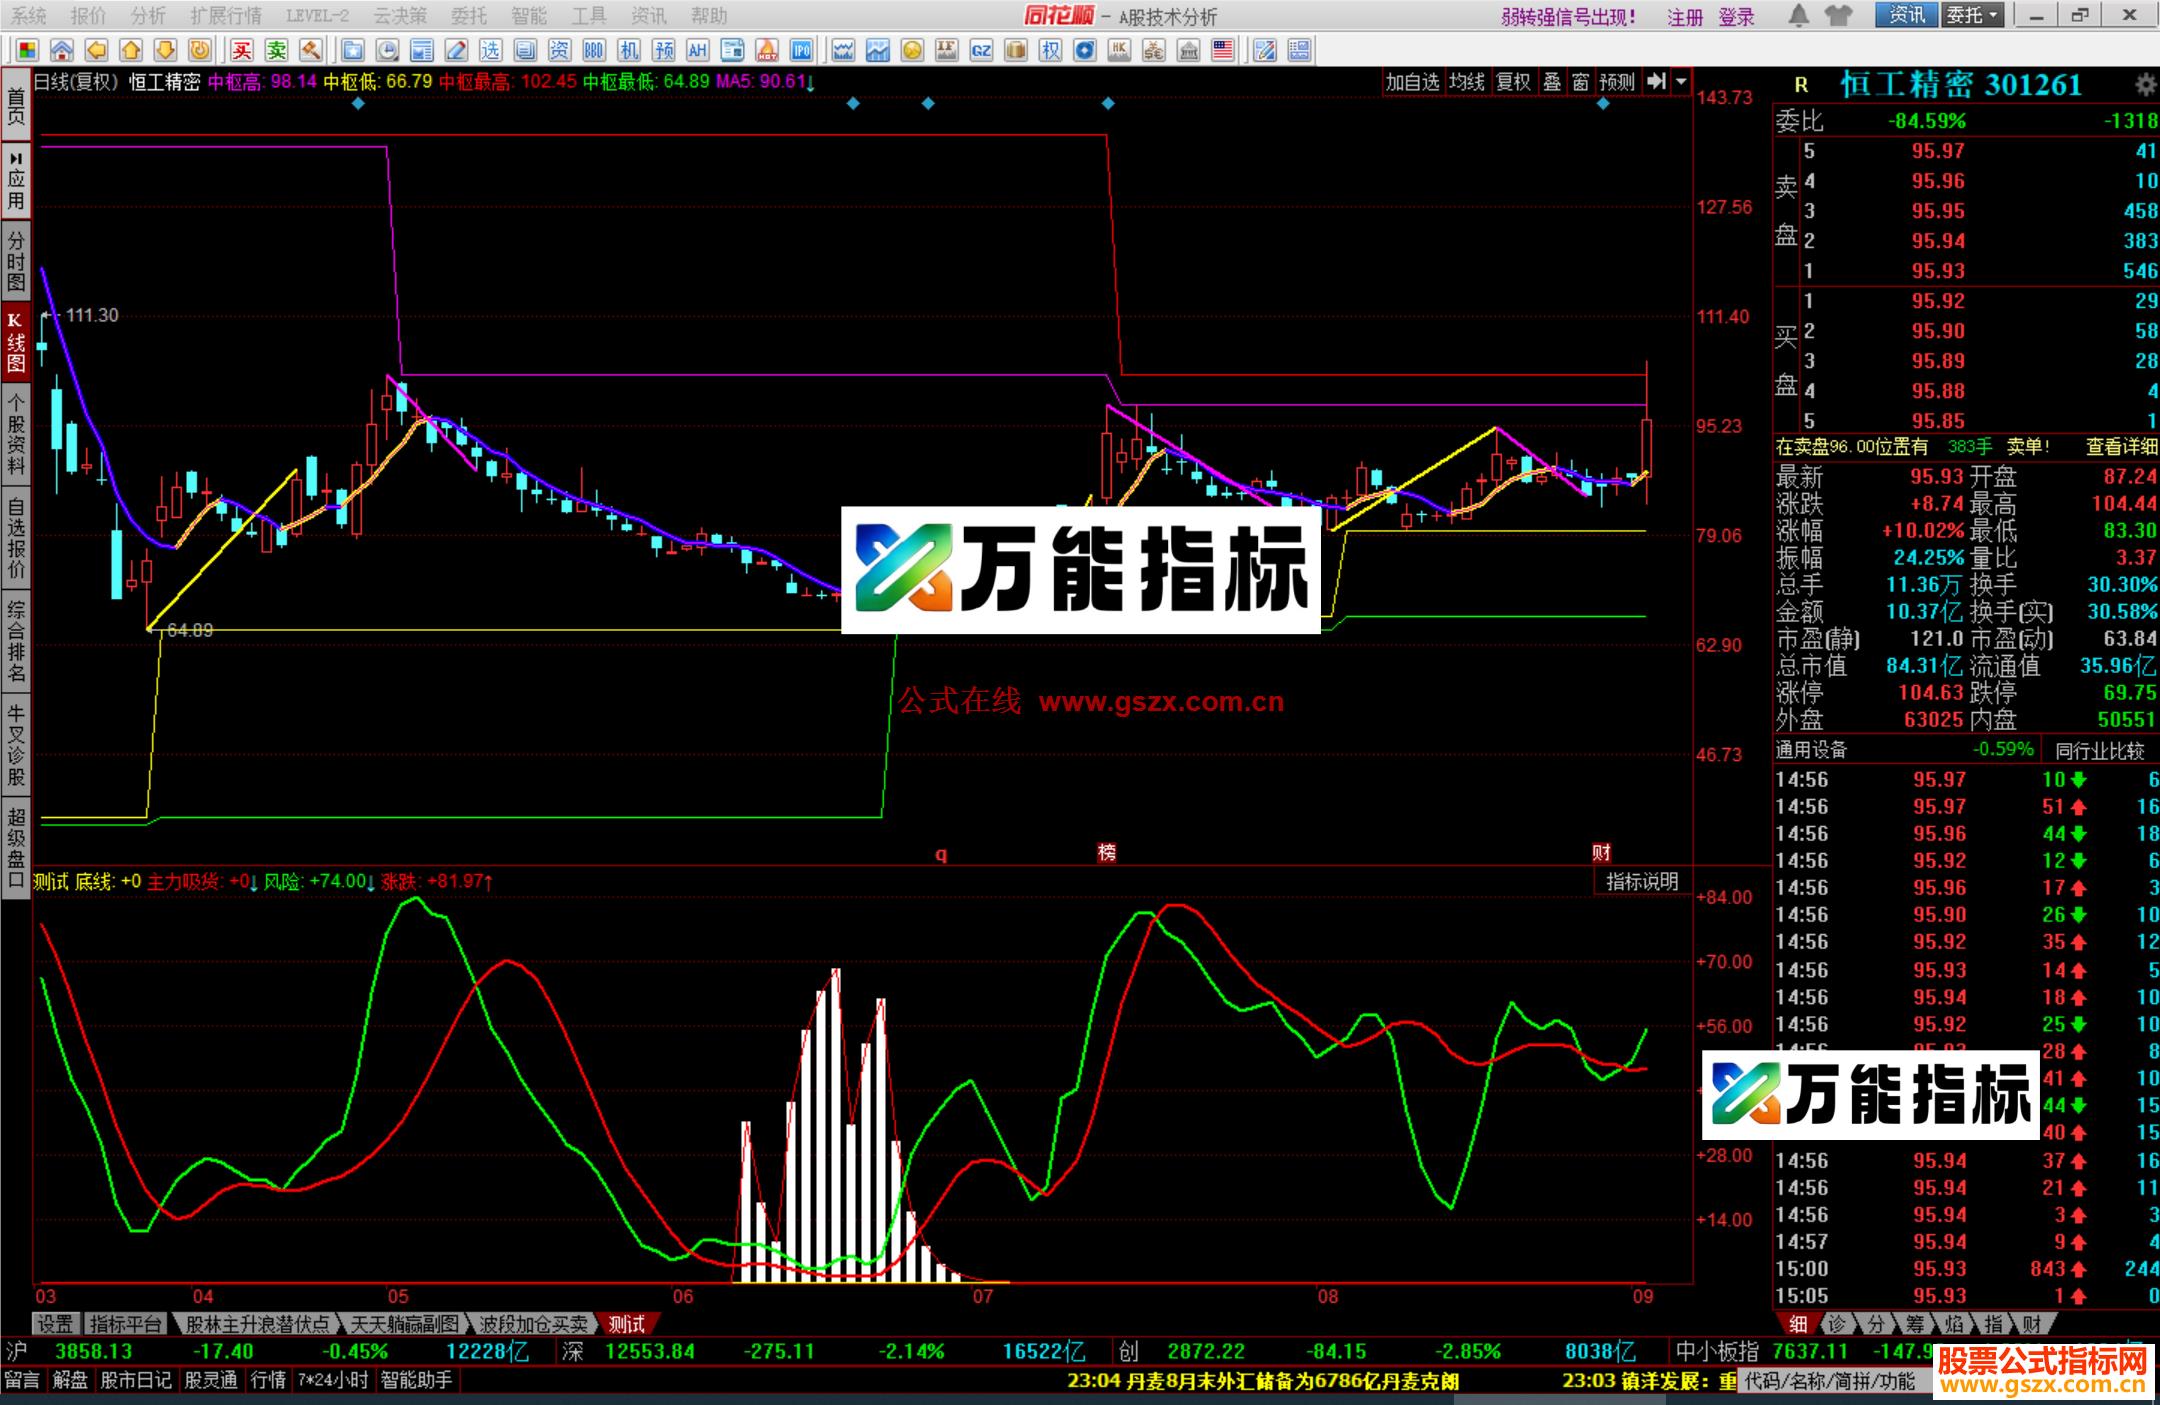
Task: Collapse chart panel with right-arrow icon
Action: pos(1656,82)
